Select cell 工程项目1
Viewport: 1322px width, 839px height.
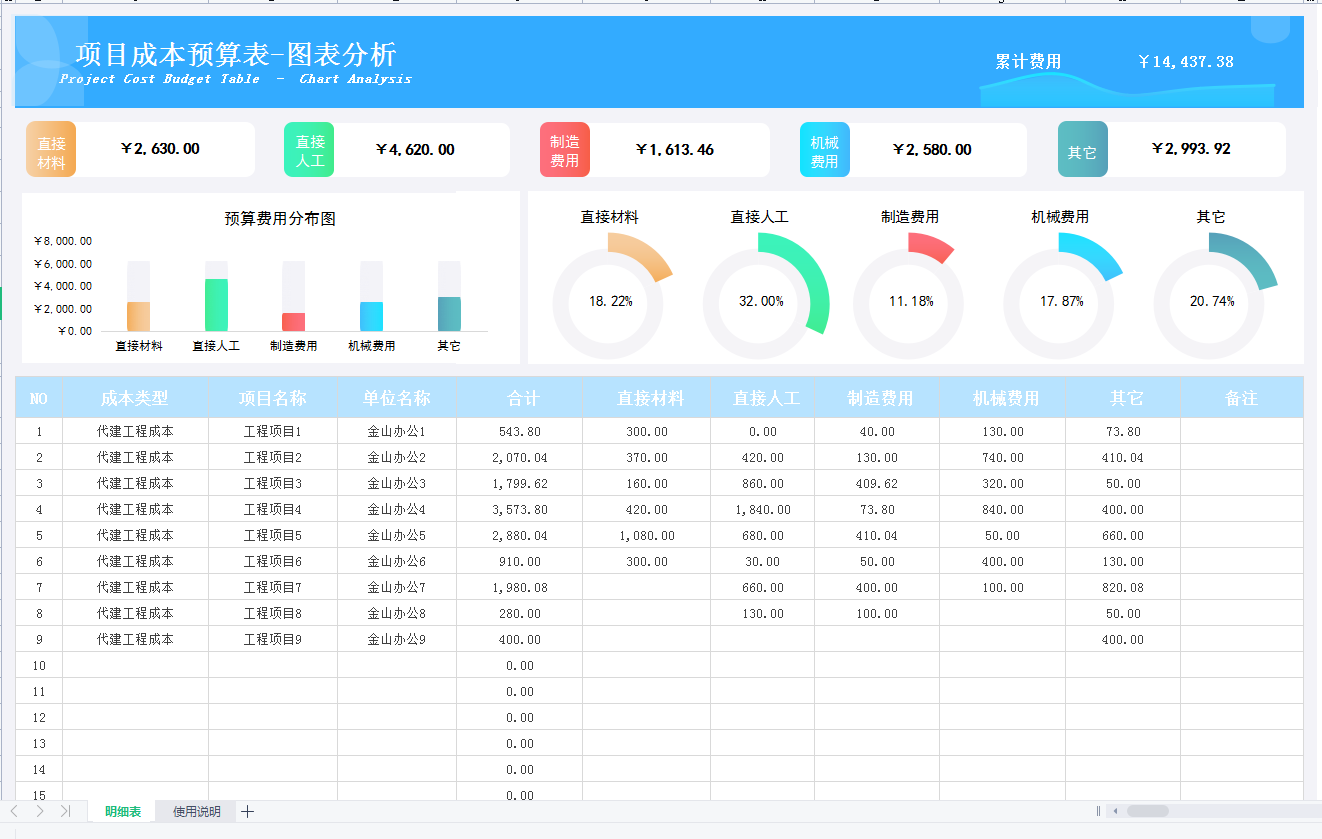pyautogui.click(x=273, y=432)
